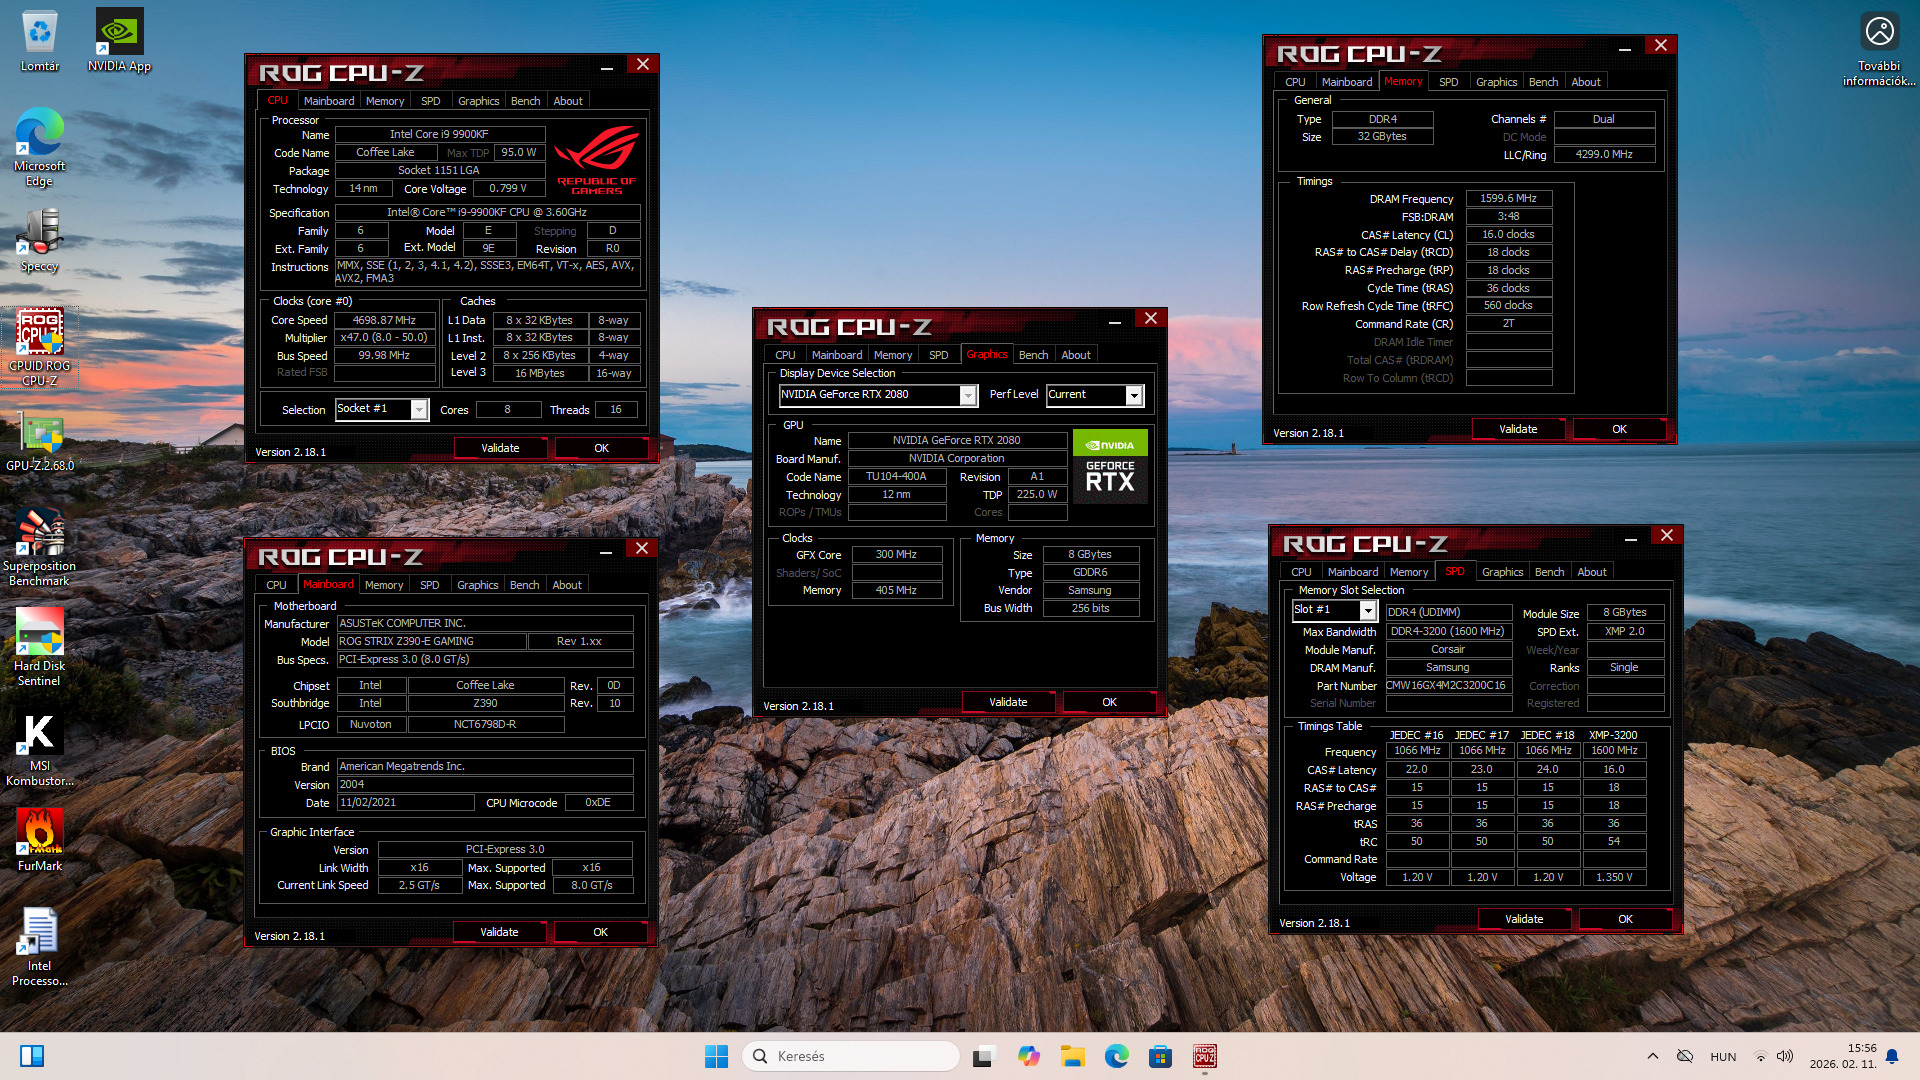
Task: Click Validate in the Memory window
Action: (x=1518, y=429)
